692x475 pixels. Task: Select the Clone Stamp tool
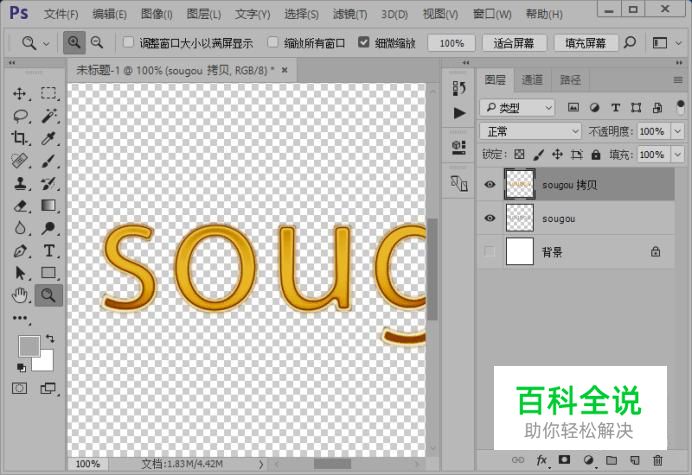pyautogui.click(x=19, y=183)
